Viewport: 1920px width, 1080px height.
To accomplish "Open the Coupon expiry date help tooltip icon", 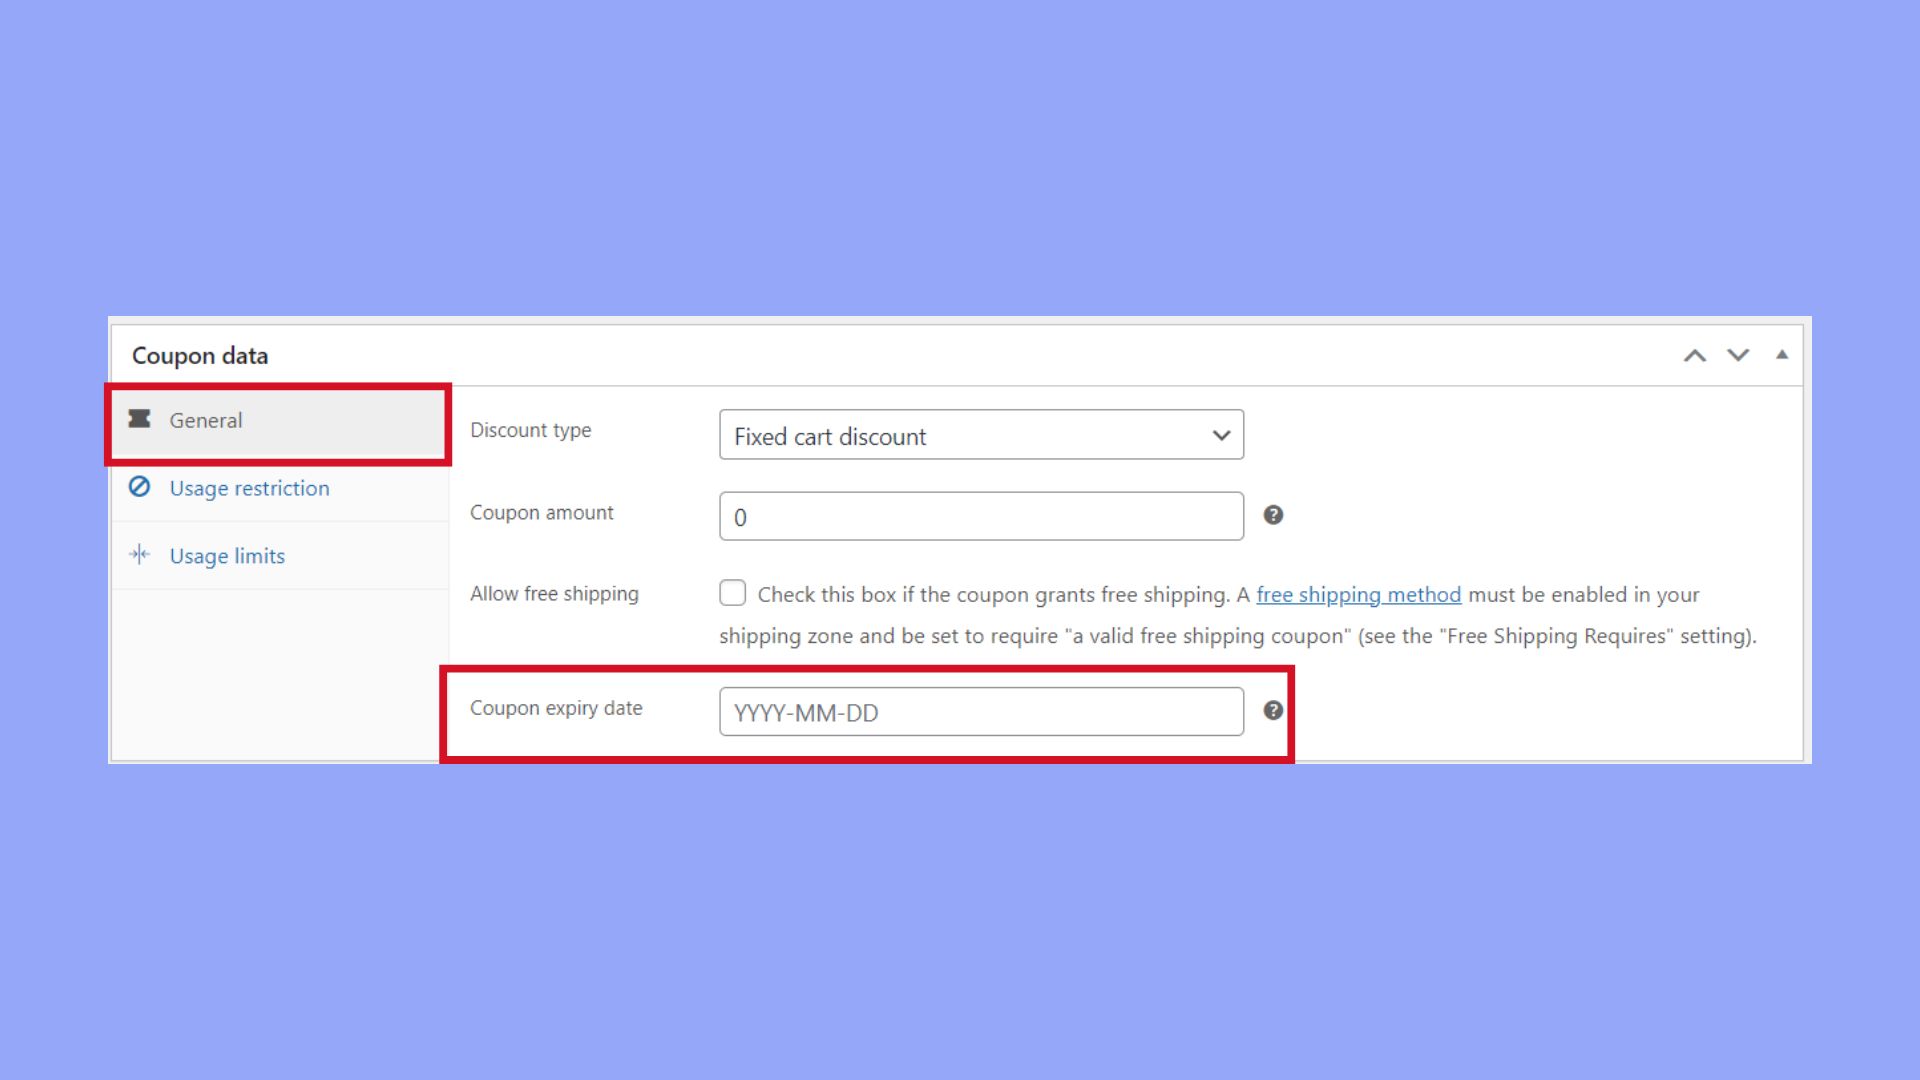I will pyautogui.click(x=1274, y=711).
